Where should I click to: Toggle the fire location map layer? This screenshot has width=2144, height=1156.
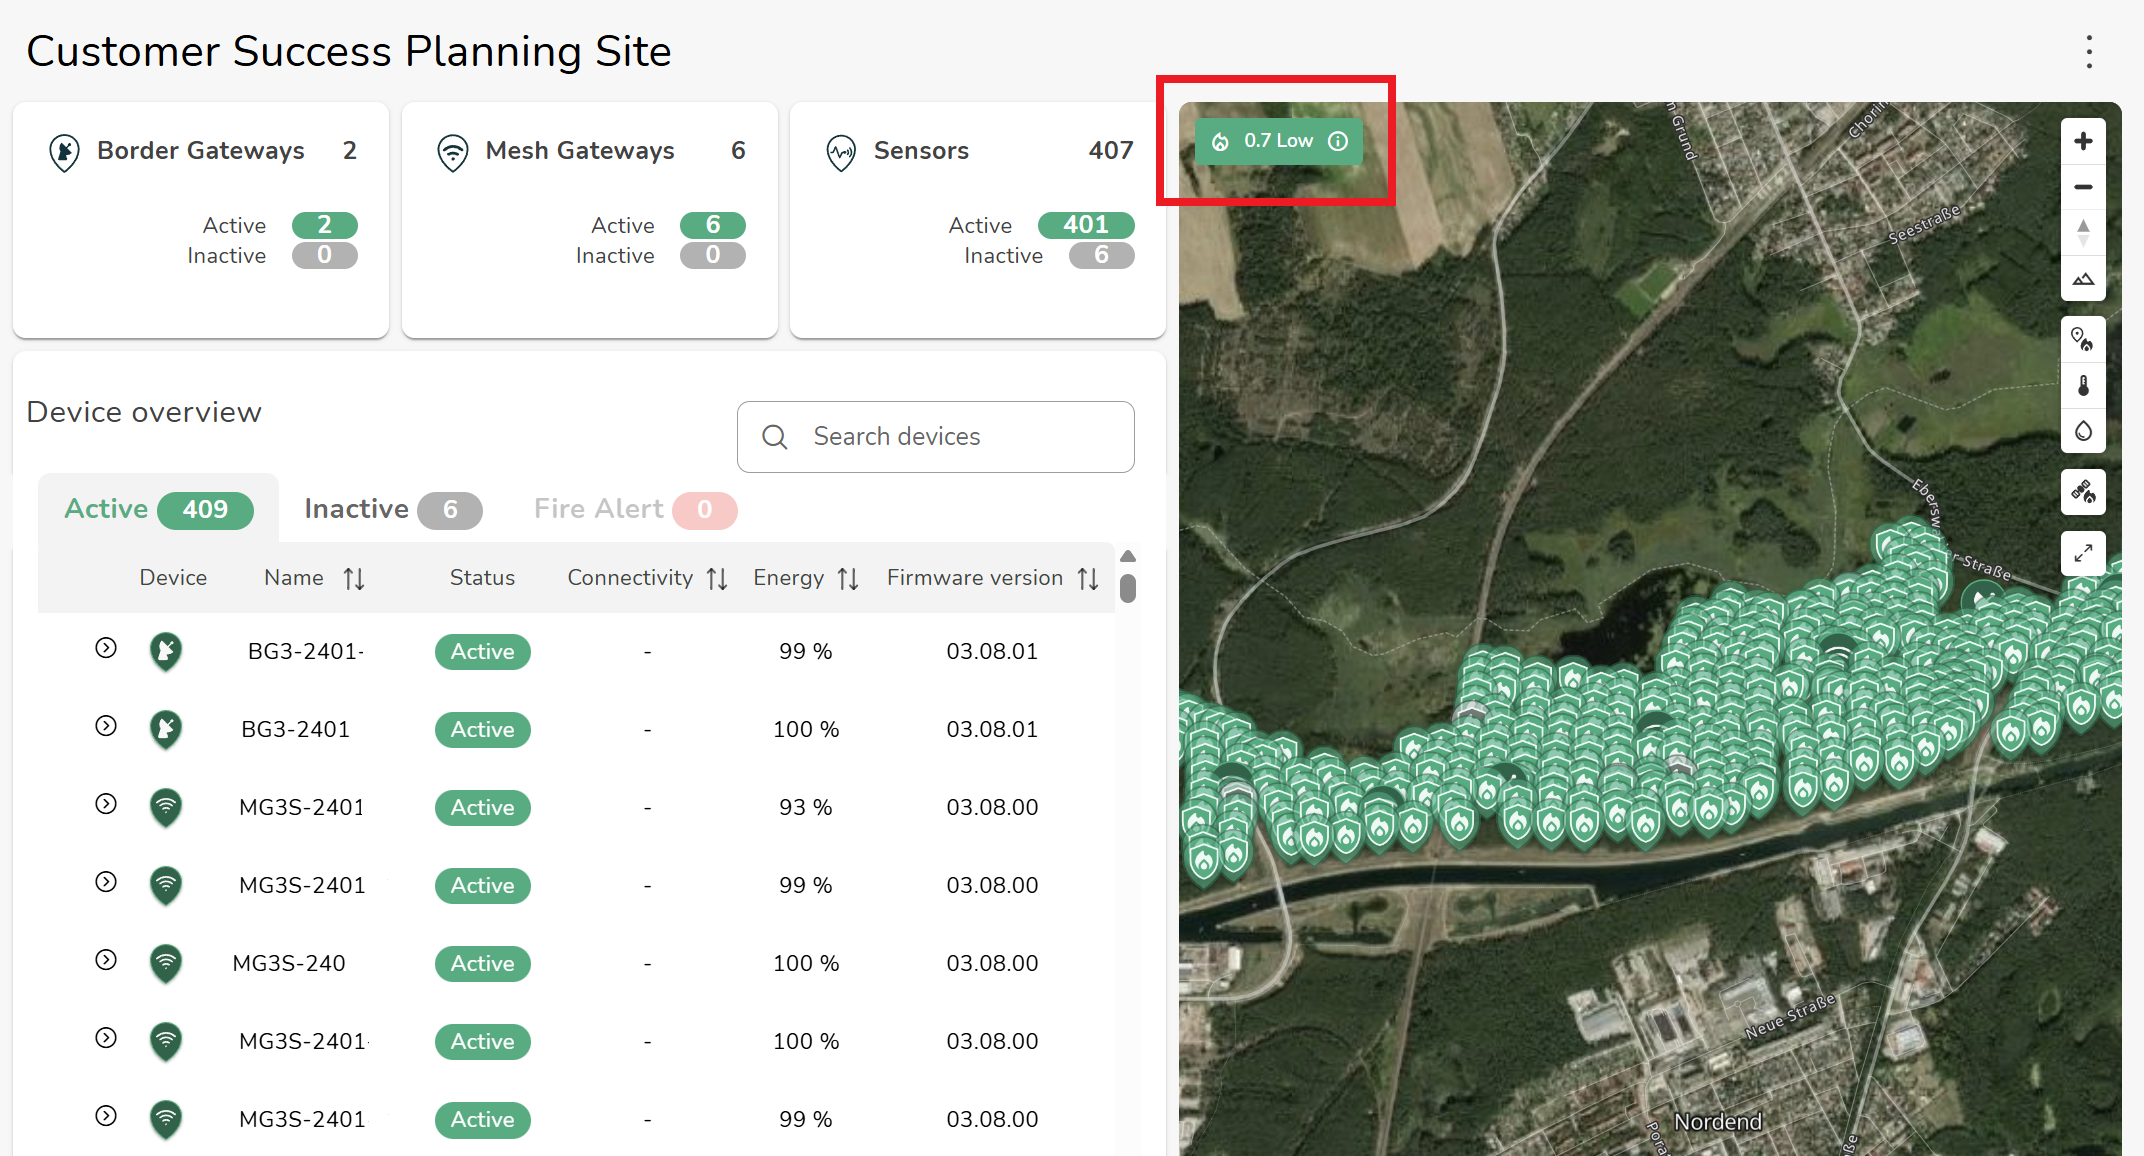[x=2083, y=339]
